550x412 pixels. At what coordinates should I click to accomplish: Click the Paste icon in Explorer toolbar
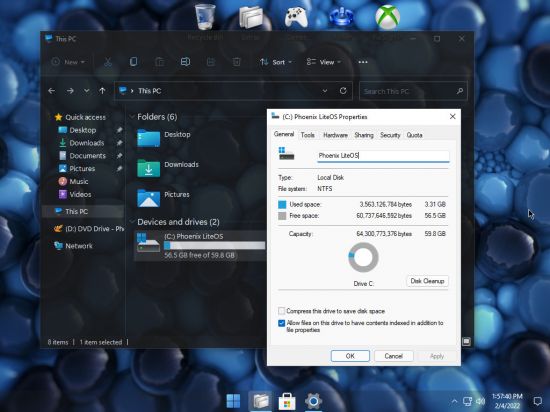pos(160,62)
